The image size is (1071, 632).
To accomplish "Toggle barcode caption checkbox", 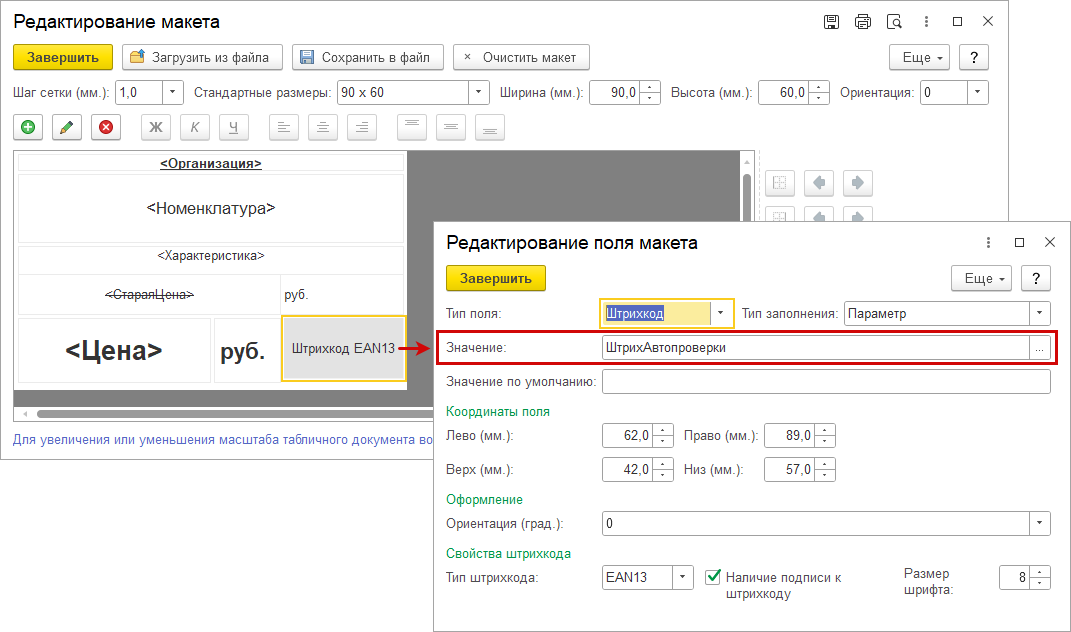I will (x=713, y=577).
